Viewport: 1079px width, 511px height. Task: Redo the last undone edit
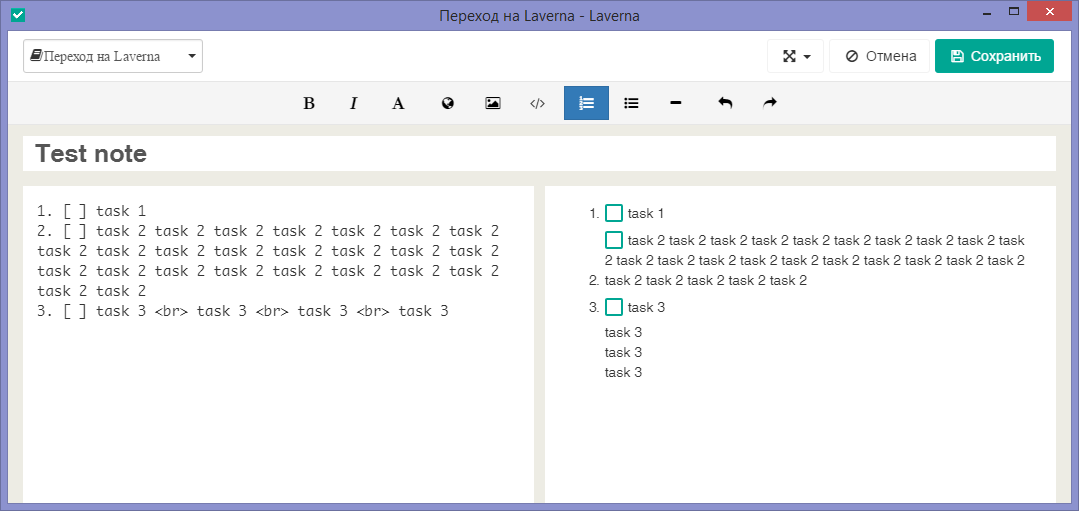[x=770, y=103]
